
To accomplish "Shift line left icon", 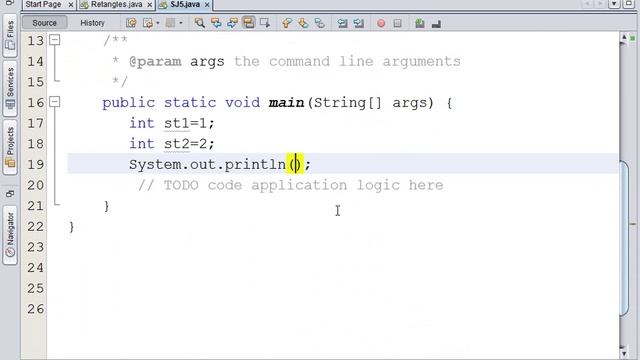I will click(x=342, y=23).
